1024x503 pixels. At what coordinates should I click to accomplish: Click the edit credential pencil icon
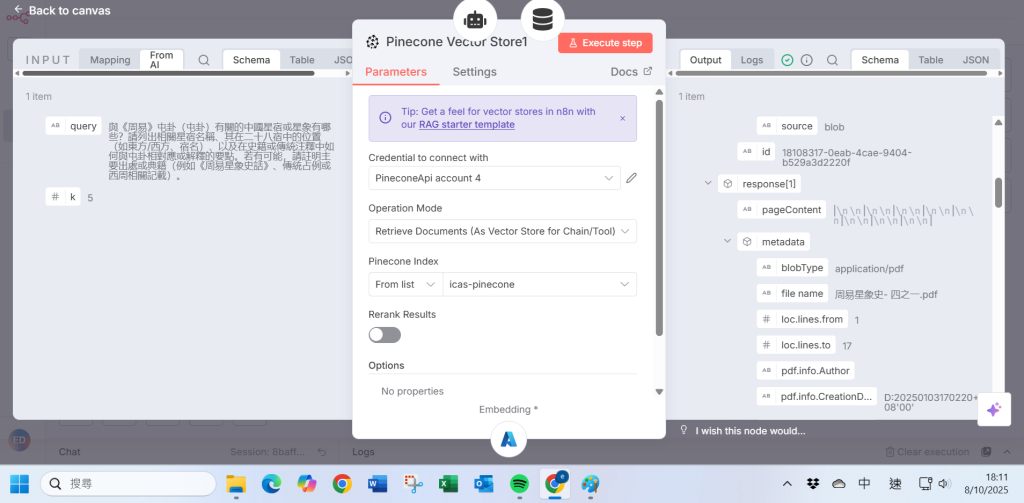click(x=631, y=178)
